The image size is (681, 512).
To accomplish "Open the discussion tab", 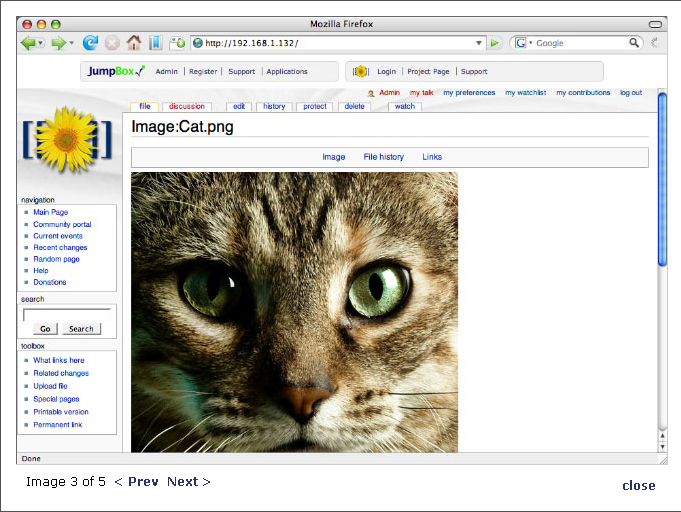I will (187, 106).
